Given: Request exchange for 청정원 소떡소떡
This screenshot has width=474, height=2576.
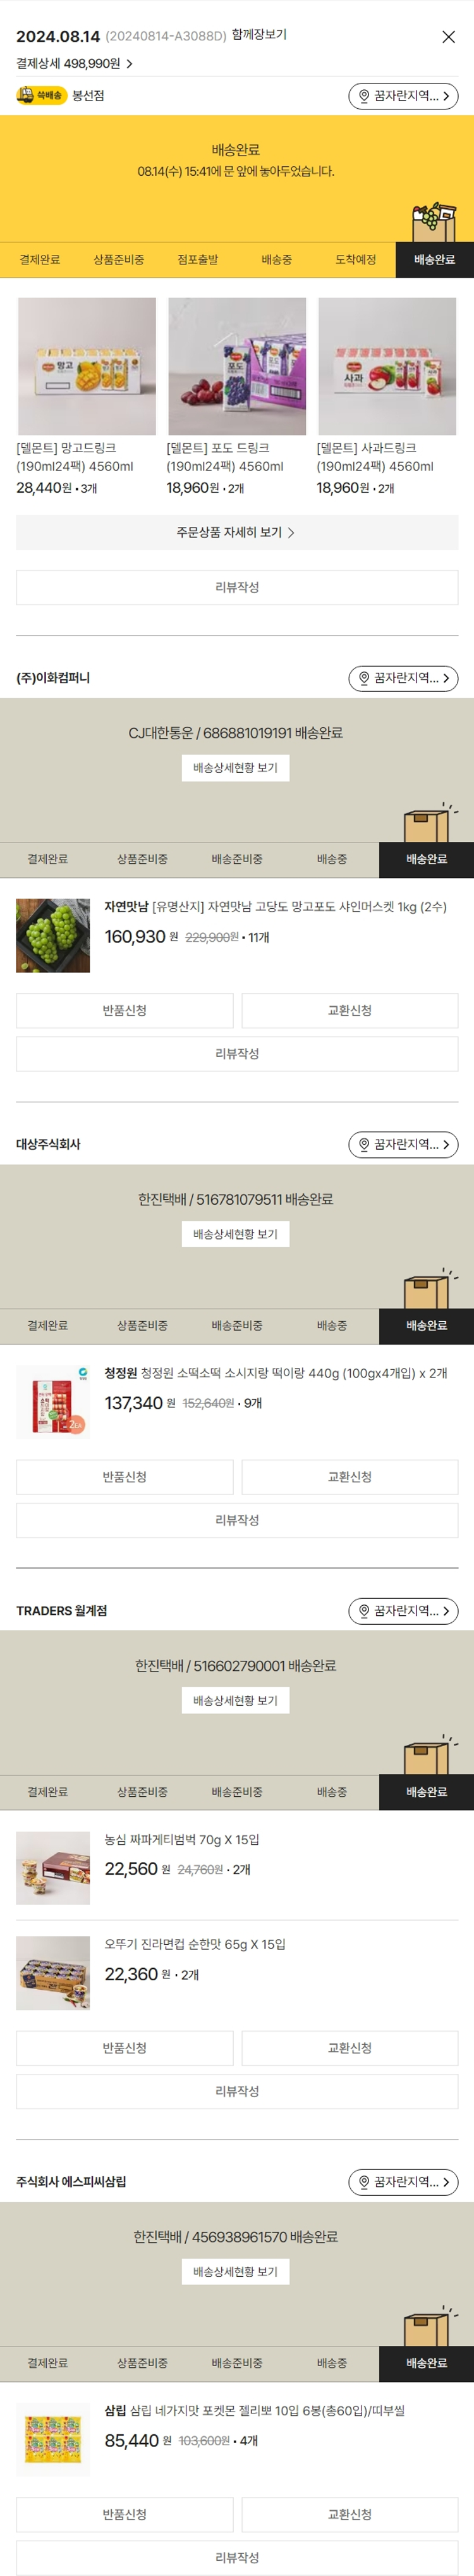Looking at the screenshot, I should tap(349, 1476).
